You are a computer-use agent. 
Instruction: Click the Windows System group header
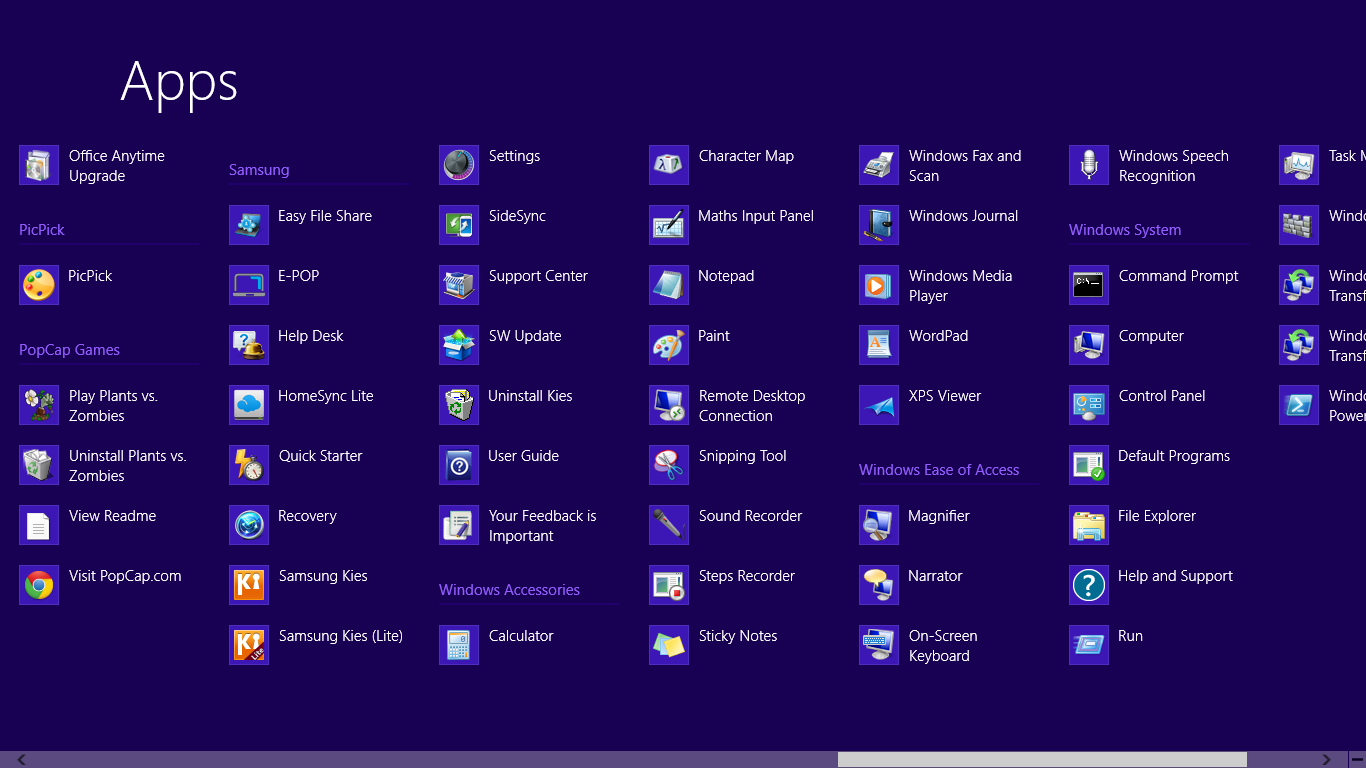coord(1125,230)
